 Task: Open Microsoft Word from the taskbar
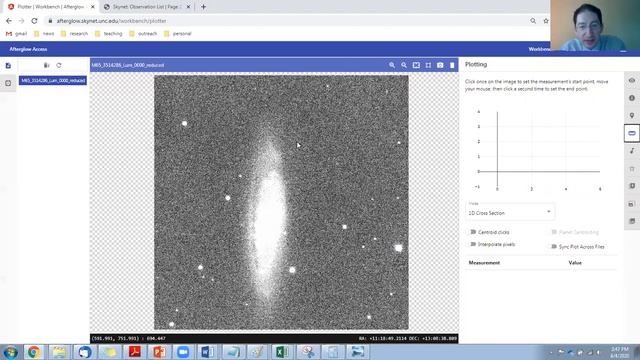pyautogui.click(x=207, y=352)
